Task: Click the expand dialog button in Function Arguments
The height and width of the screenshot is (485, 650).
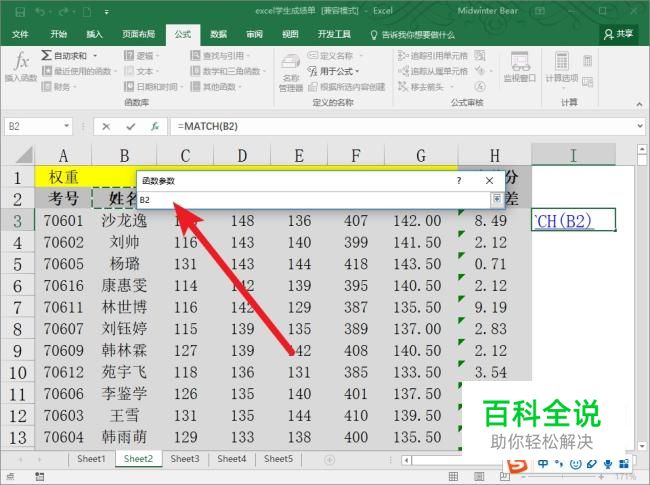Action: pos(496,199)
